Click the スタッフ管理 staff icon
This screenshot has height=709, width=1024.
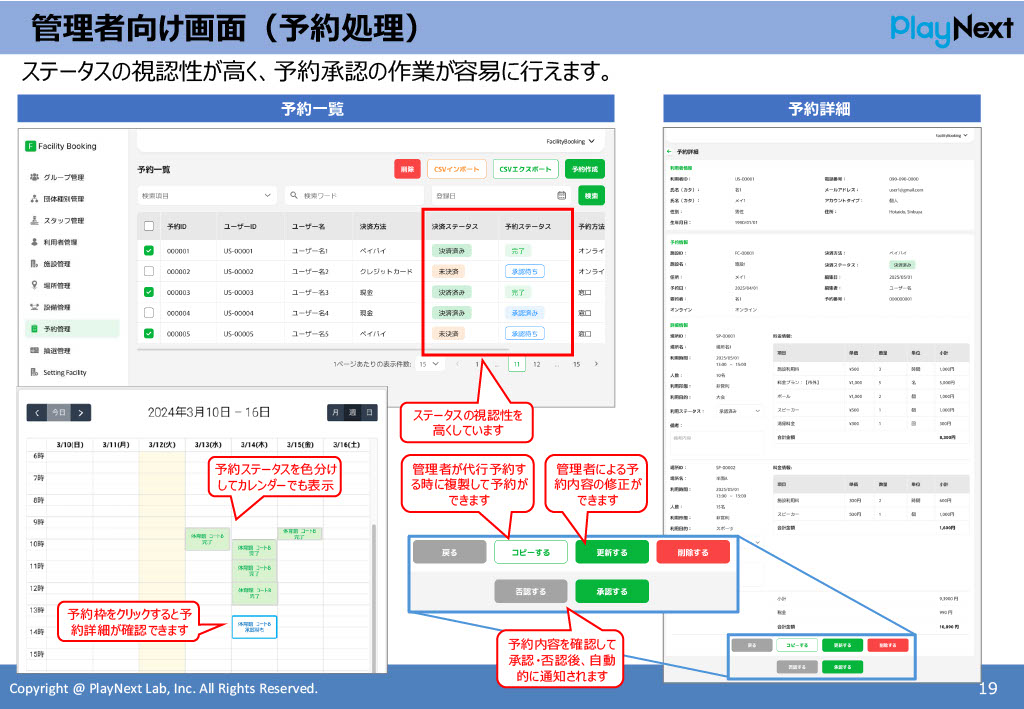[x=33, y=218]
